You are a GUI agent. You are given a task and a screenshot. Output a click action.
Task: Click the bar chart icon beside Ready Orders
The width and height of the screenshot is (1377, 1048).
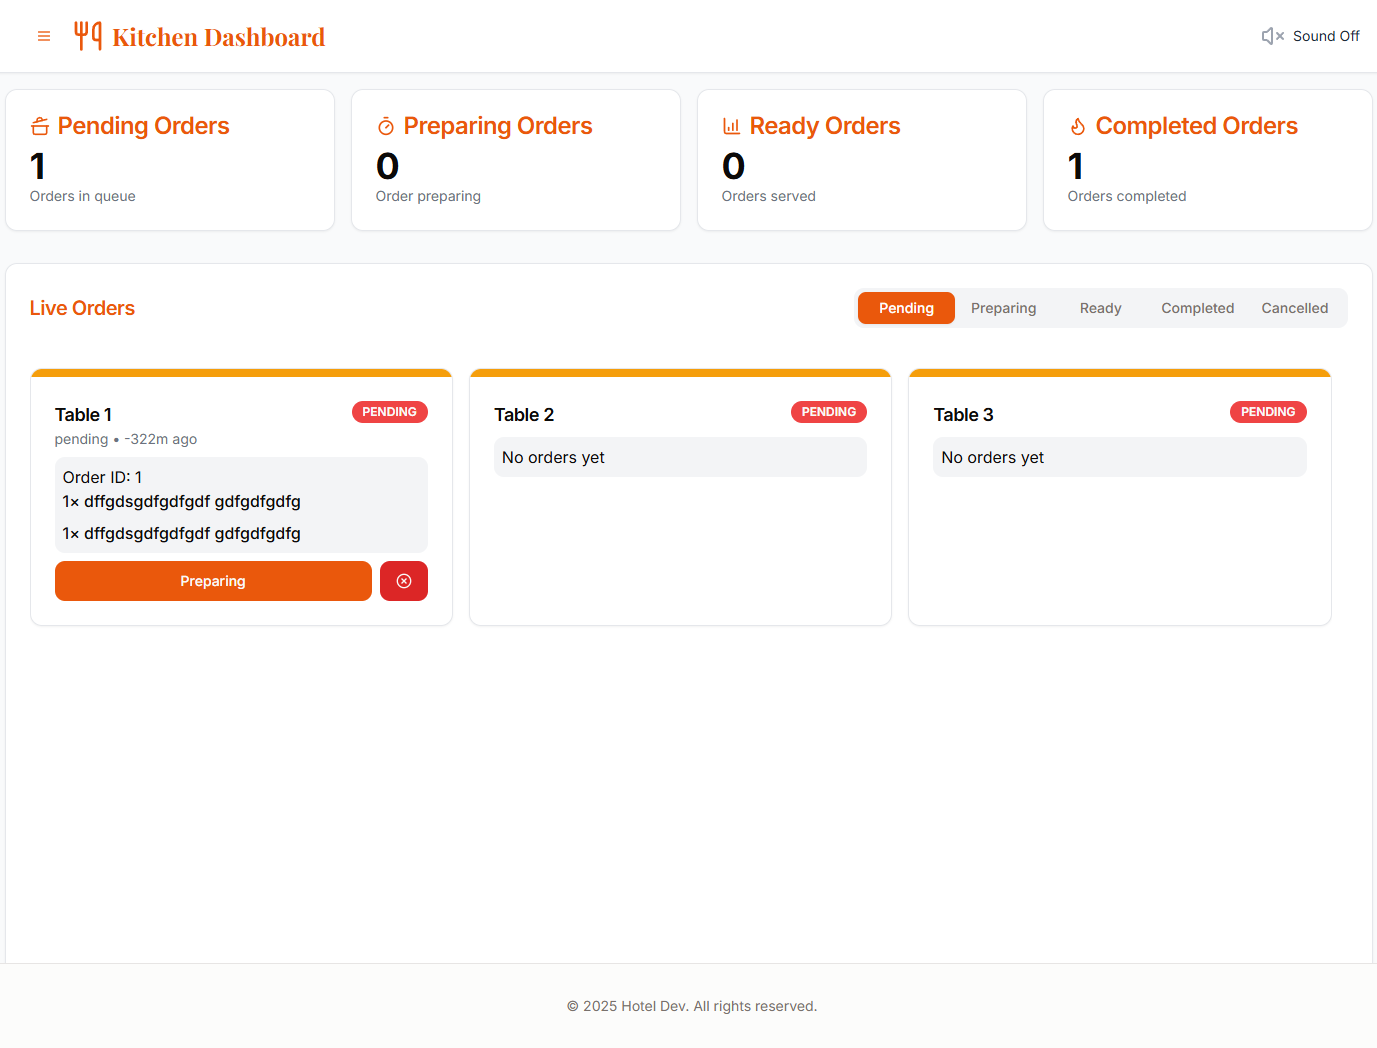click(x=731, y=126)
